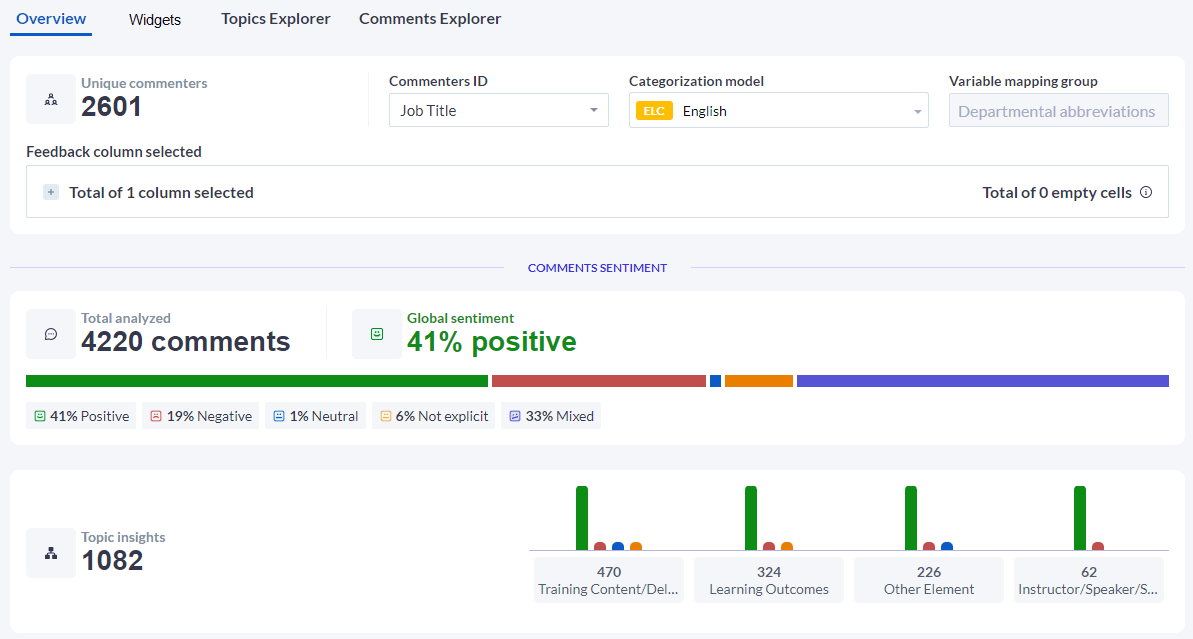The width and height of the screenshot is (1193, 639).
Task: Open the Topics Explorer tab
Action: 275,19
